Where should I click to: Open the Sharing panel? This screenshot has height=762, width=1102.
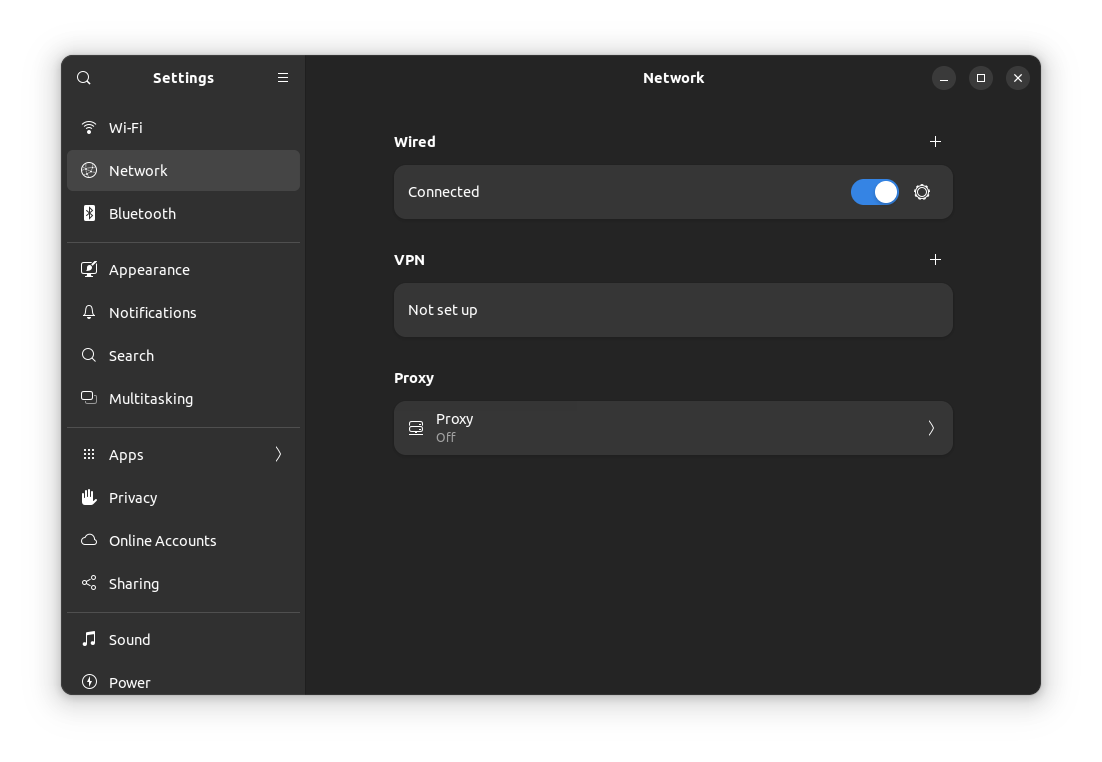[183, 583]
